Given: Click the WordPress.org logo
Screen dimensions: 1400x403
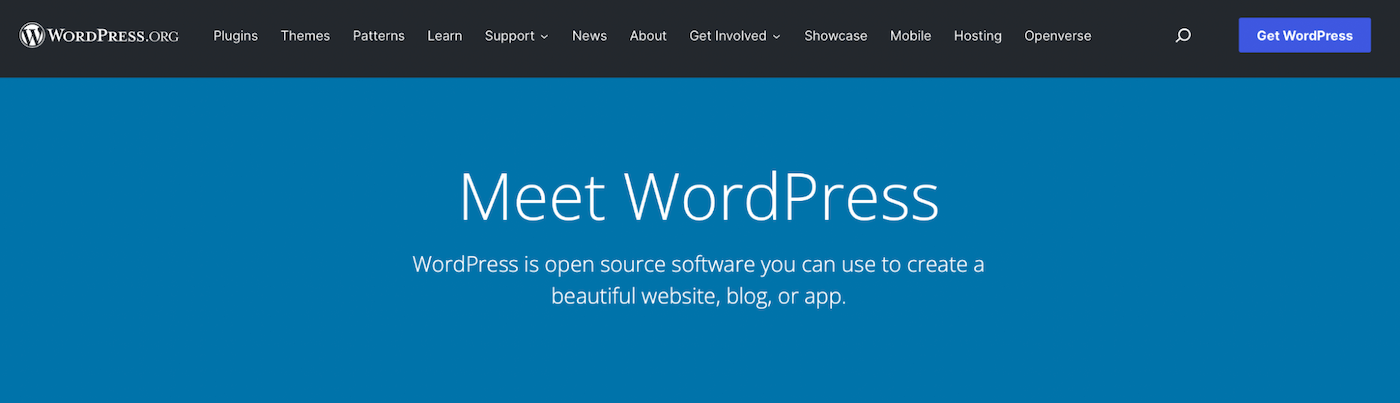Looking at the screenshot, I should [x=99, y=35].
